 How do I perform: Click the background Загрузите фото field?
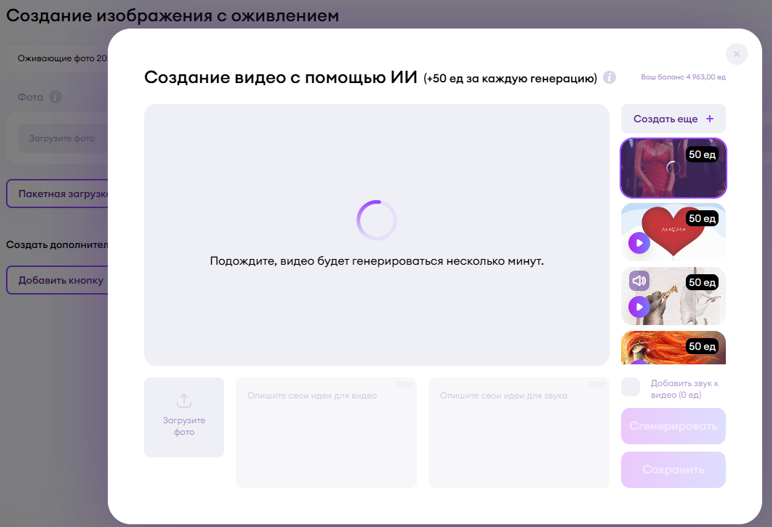coord(62,138)
